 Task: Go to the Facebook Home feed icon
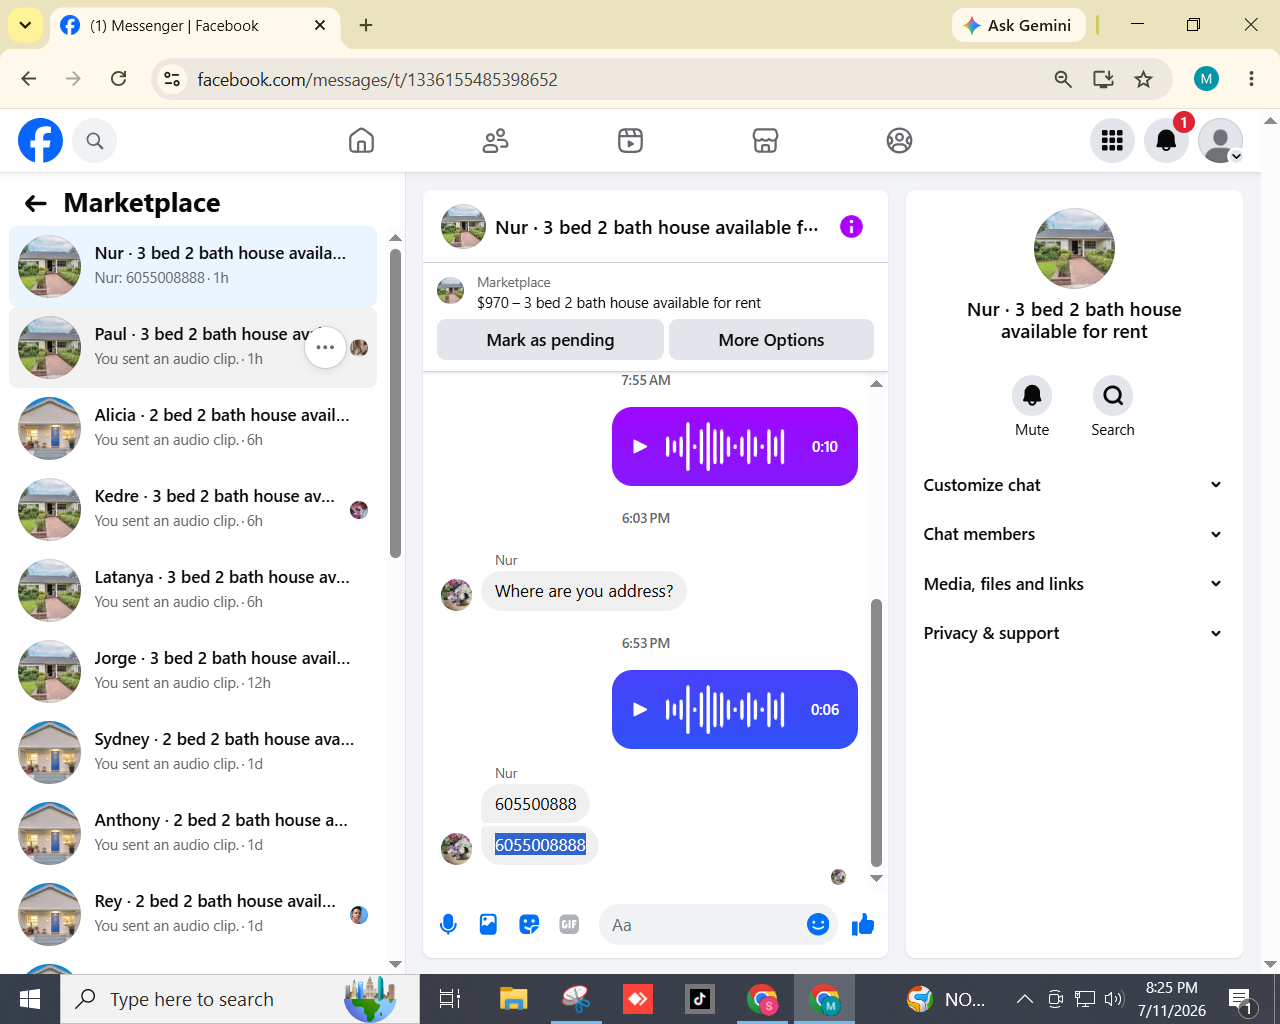(361, 141)
